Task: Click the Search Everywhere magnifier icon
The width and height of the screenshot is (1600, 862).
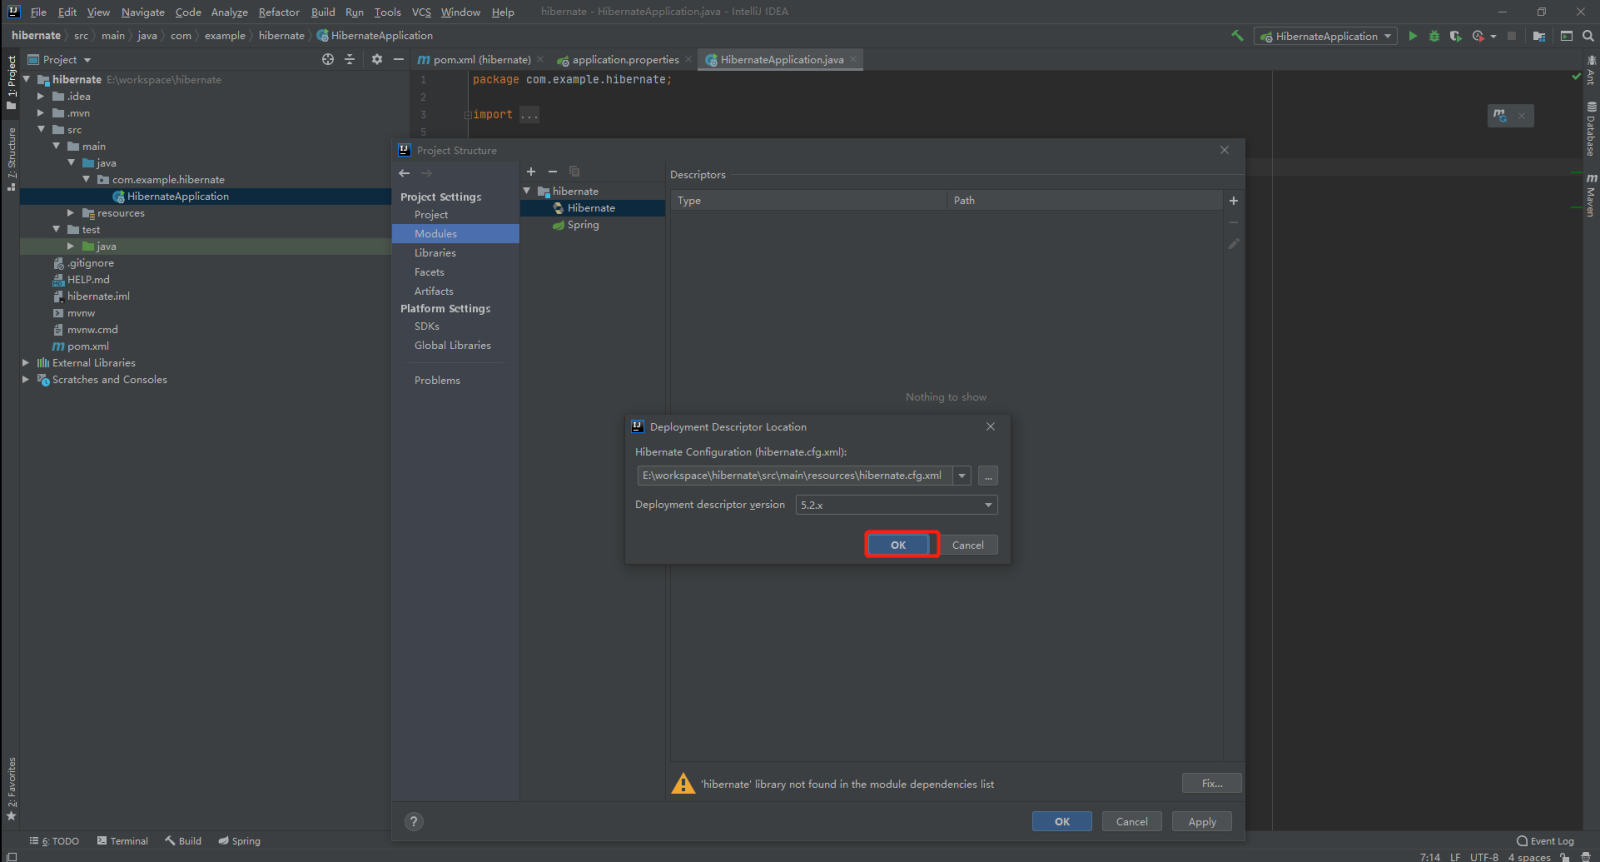Action: tap(1587, 36)
